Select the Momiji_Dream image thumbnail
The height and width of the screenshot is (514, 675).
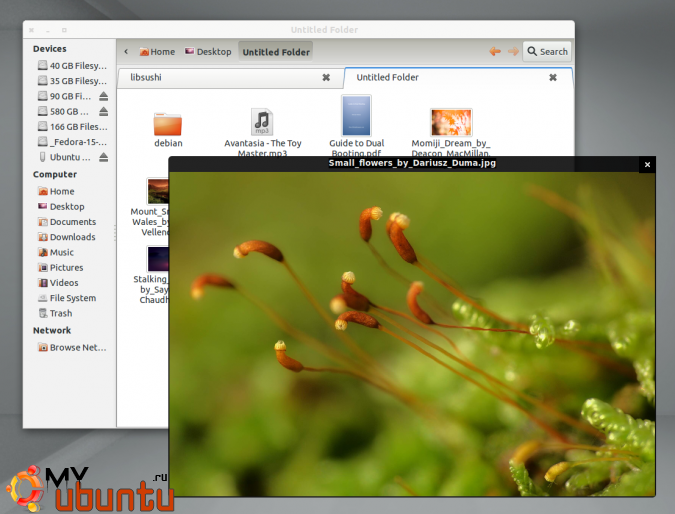point(451,122)
